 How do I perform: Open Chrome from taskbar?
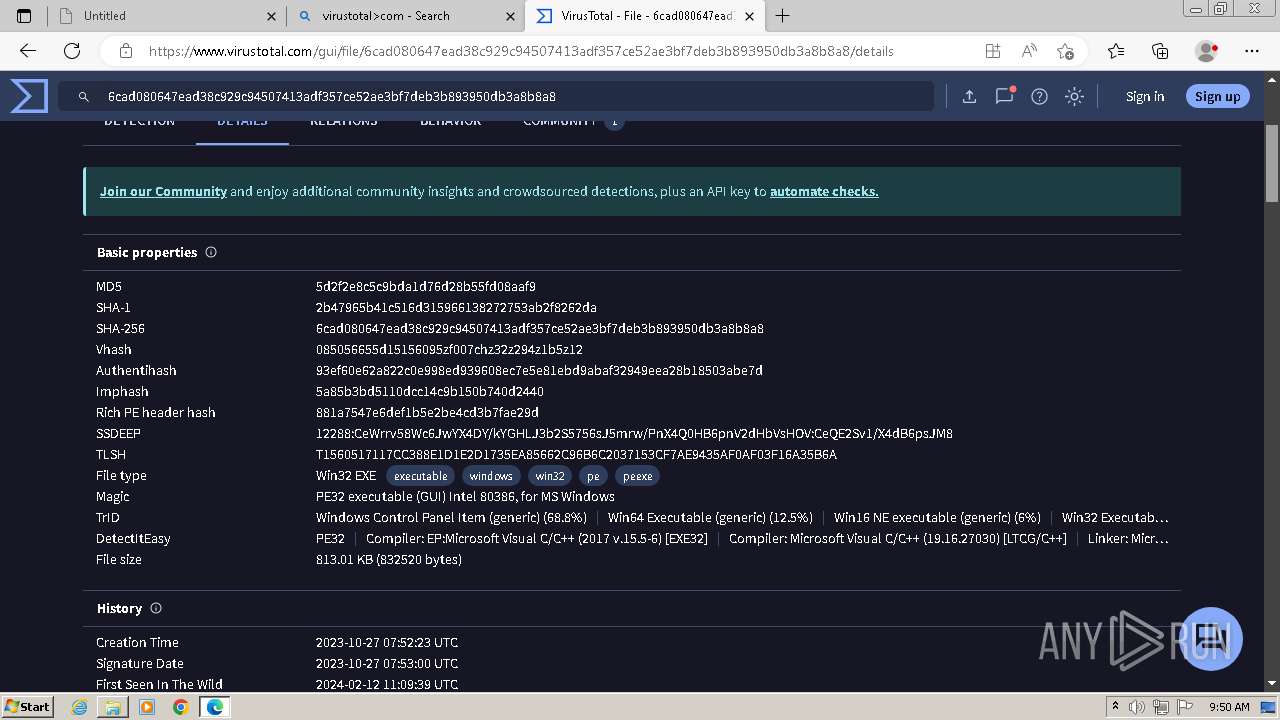(180, 707)
